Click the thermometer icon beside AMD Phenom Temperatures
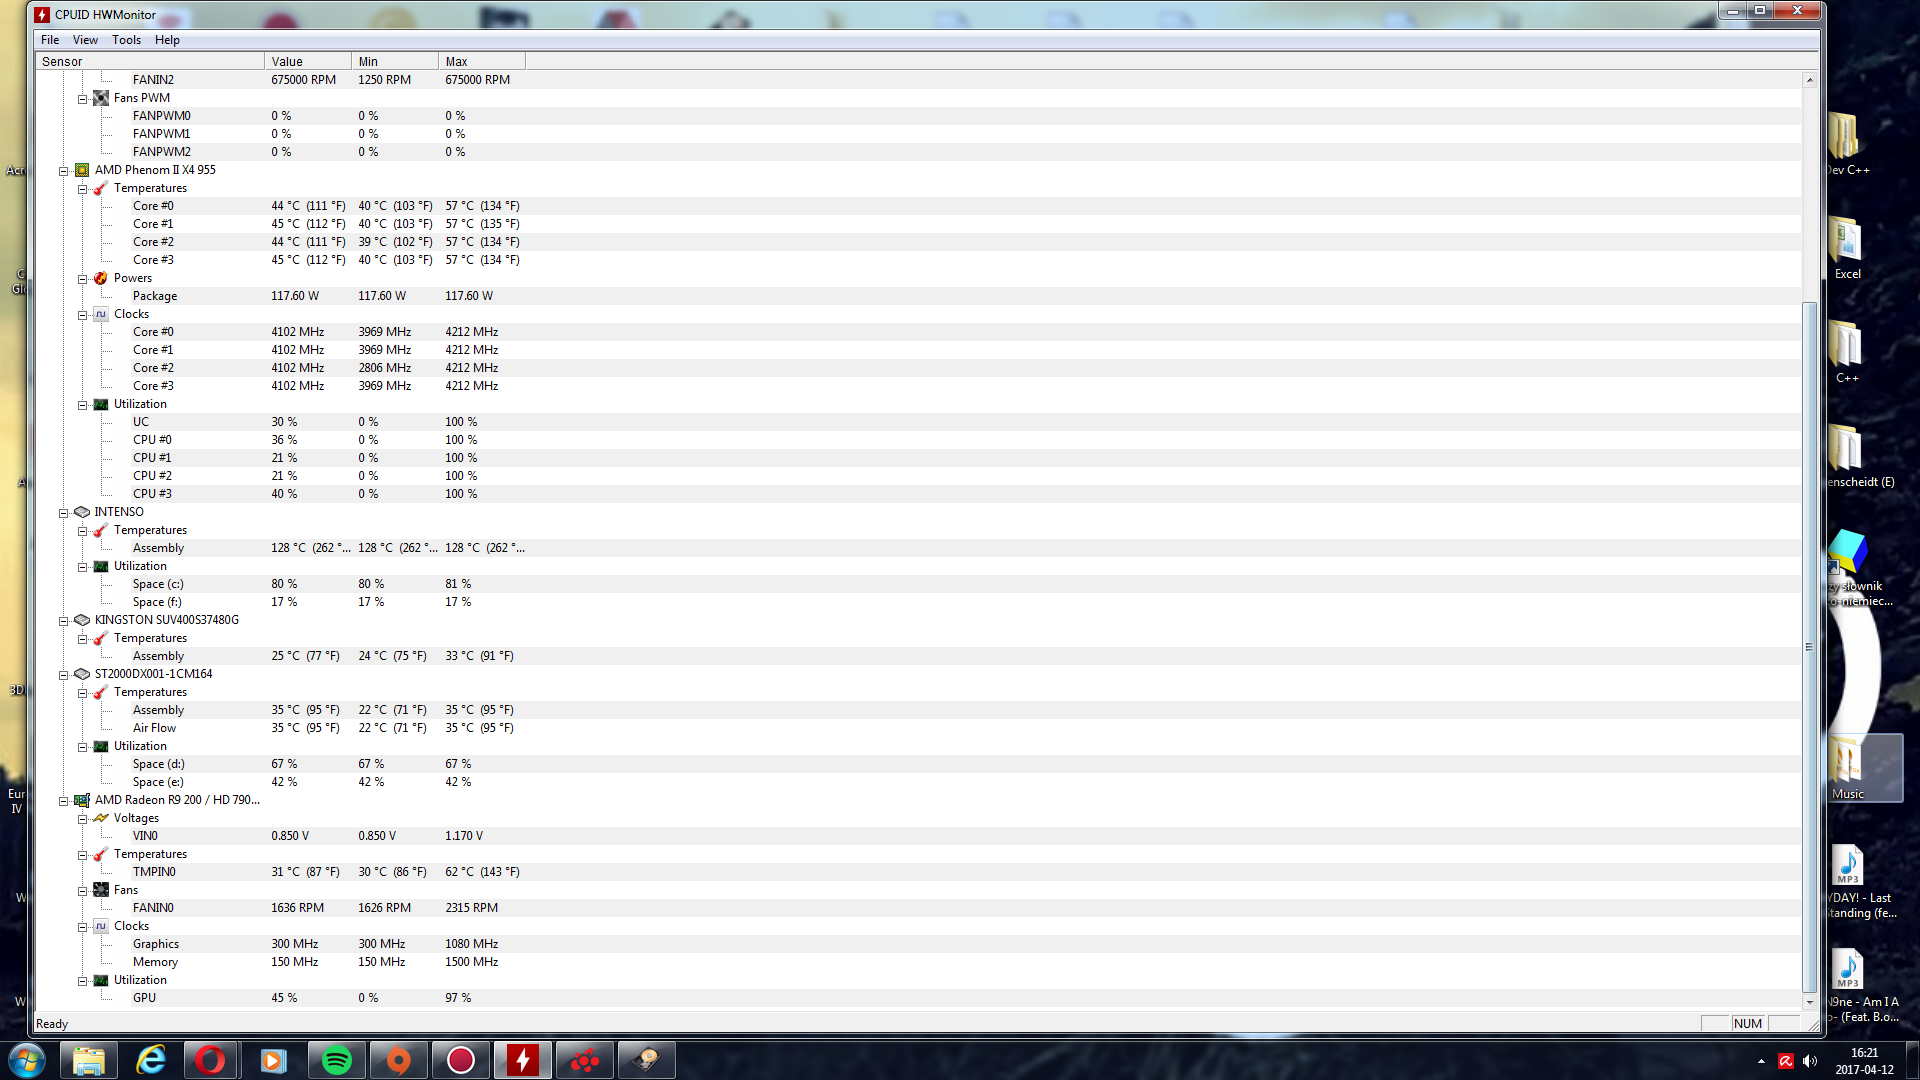1920x1080 pixels. pos(101,188)
